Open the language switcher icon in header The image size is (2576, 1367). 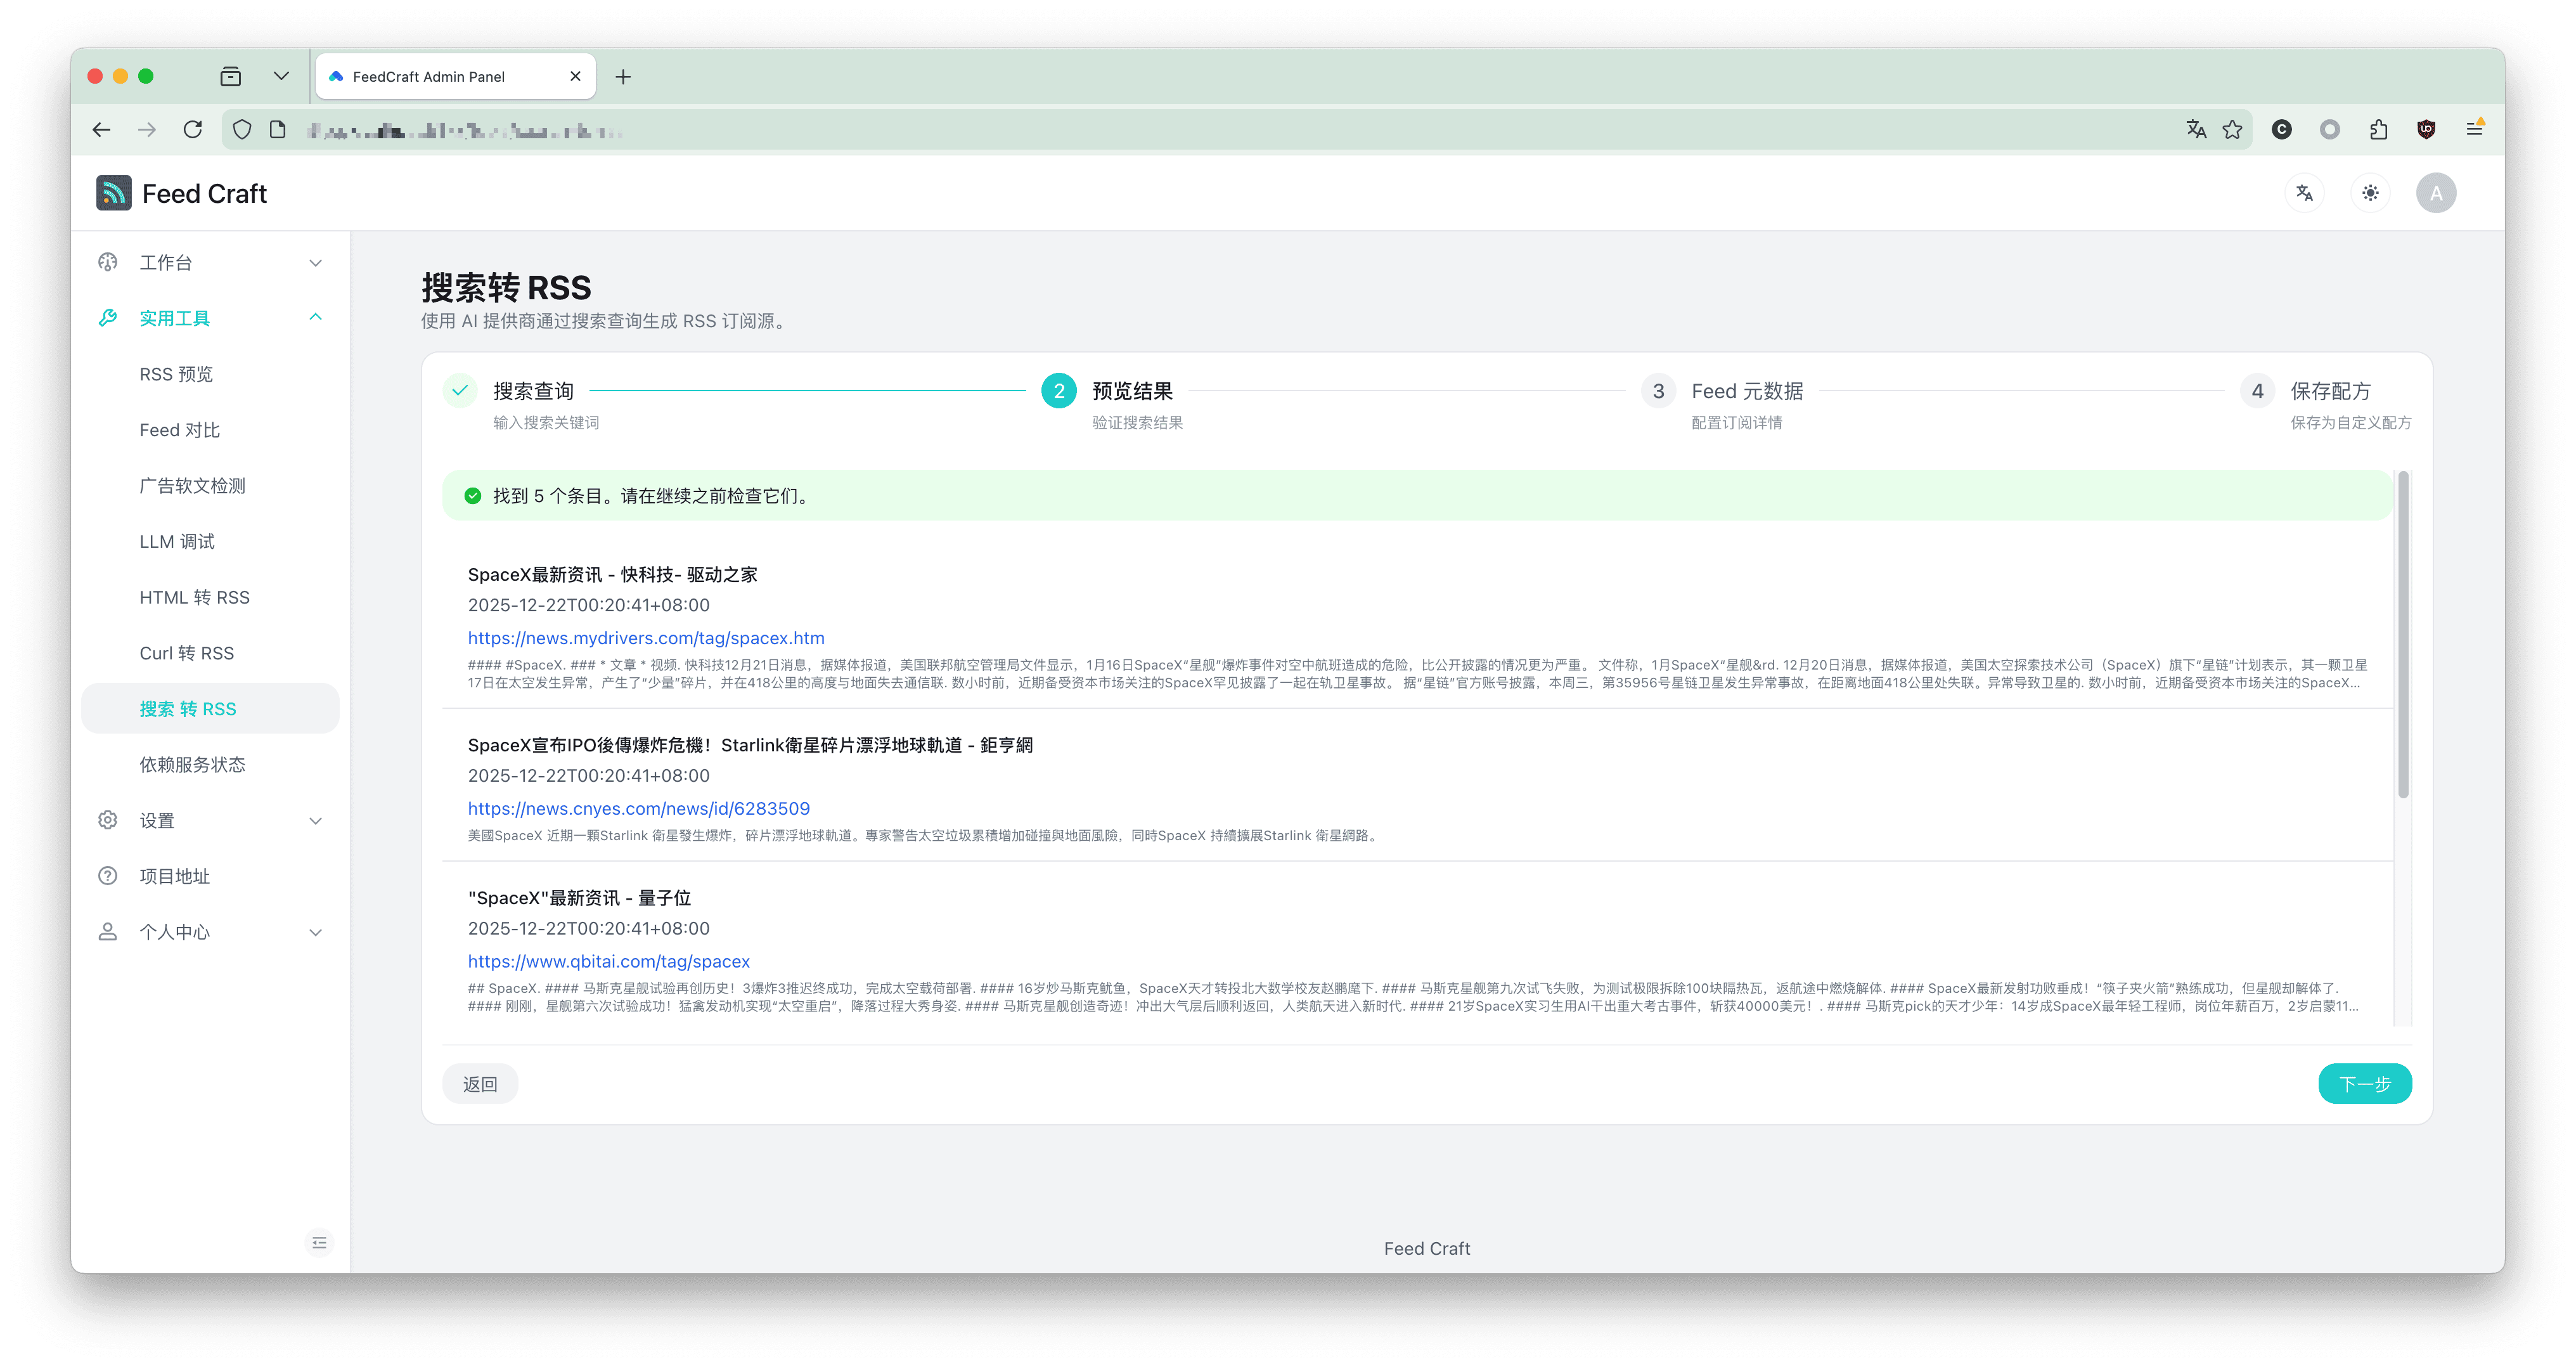(2304, 193)
